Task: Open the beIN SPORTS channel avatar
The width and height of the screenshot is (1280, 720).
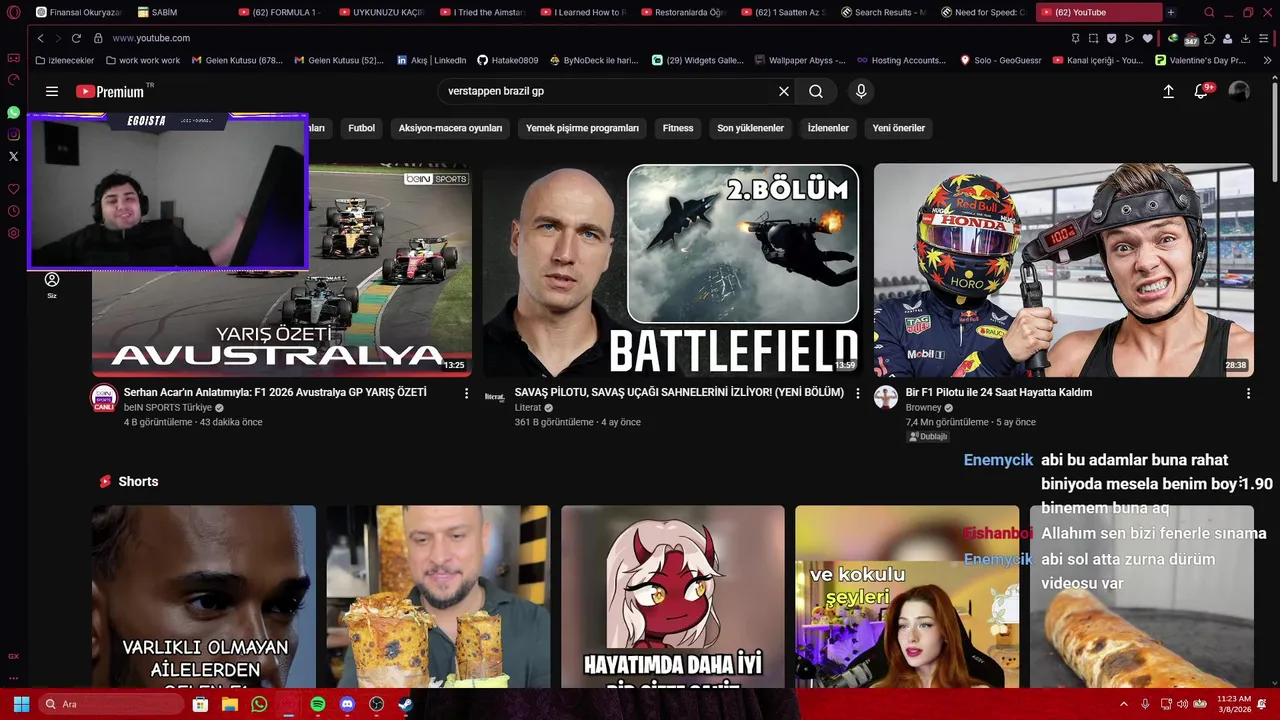Action: pos(104,398)
